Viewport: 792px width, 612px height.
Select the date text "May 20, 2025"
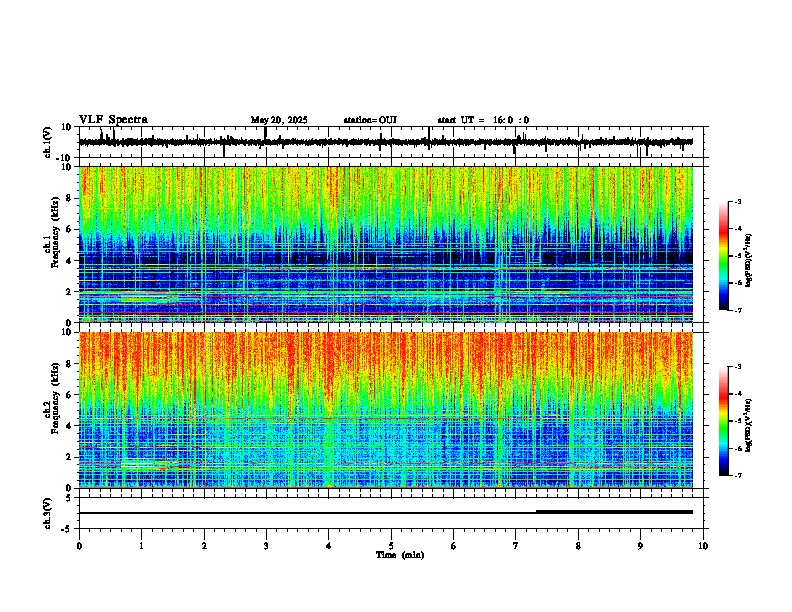279,120
